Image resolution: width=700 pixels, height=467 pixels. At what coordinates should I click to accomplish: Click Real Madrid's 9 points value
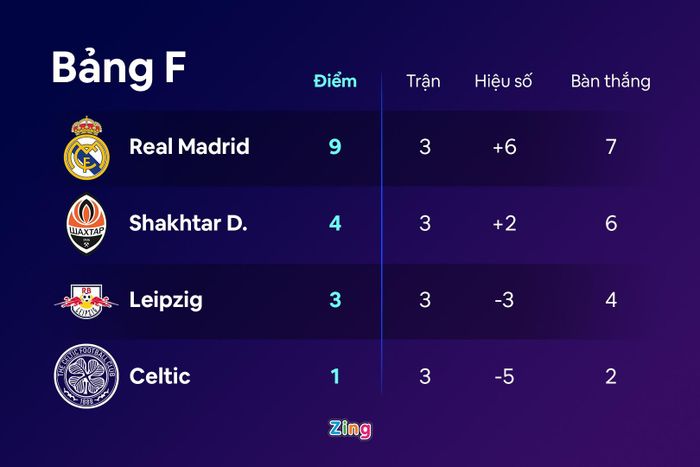point(335,147)
